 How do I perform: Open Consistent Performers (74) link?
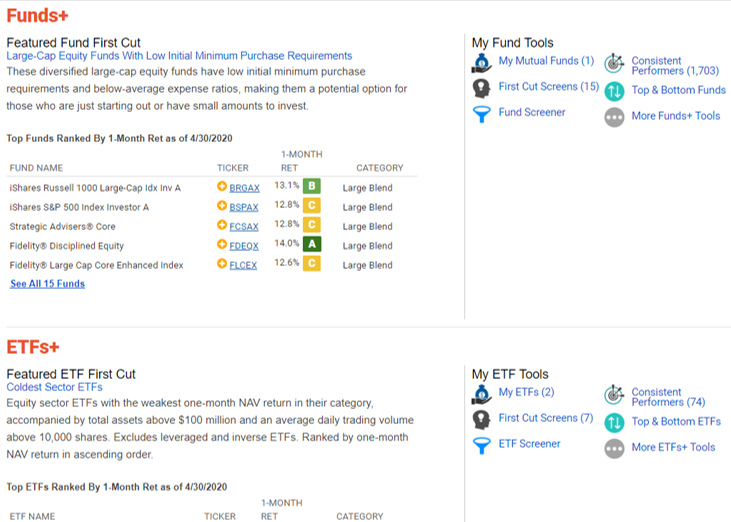click(x=669, y=397)
